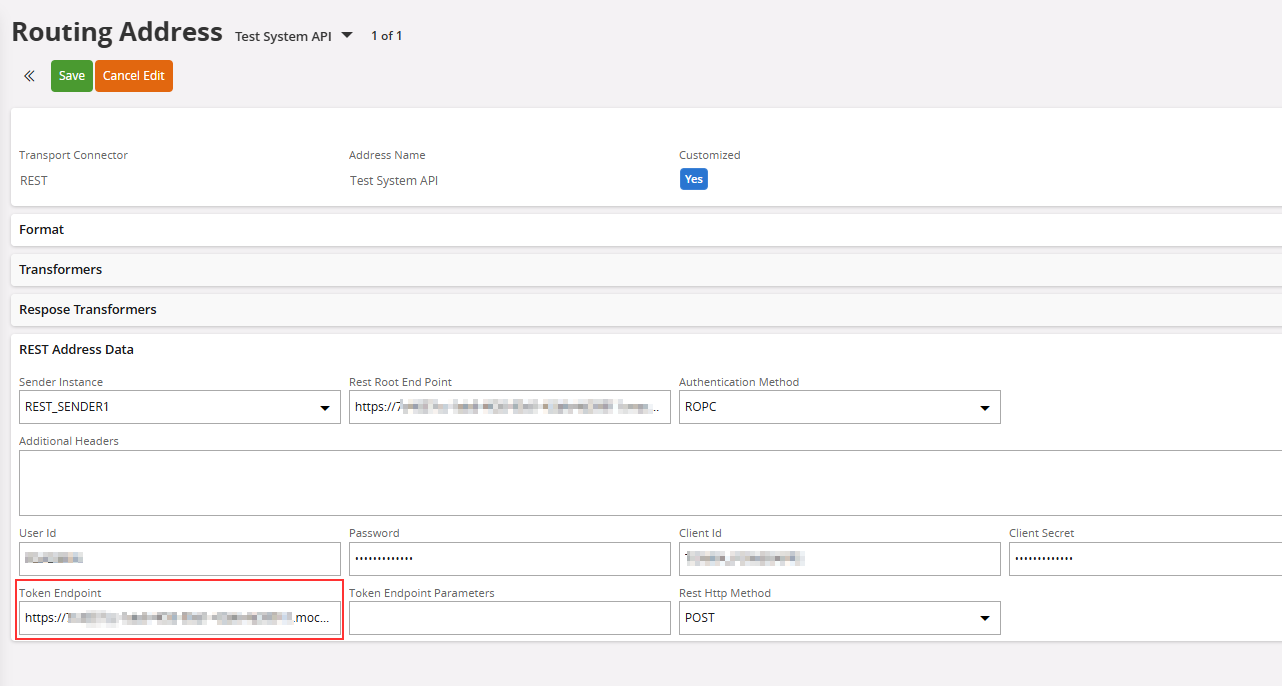Screen dimensions: 1282x686
Task: Click the Client Secret field
Action: tap(1144, 558)
